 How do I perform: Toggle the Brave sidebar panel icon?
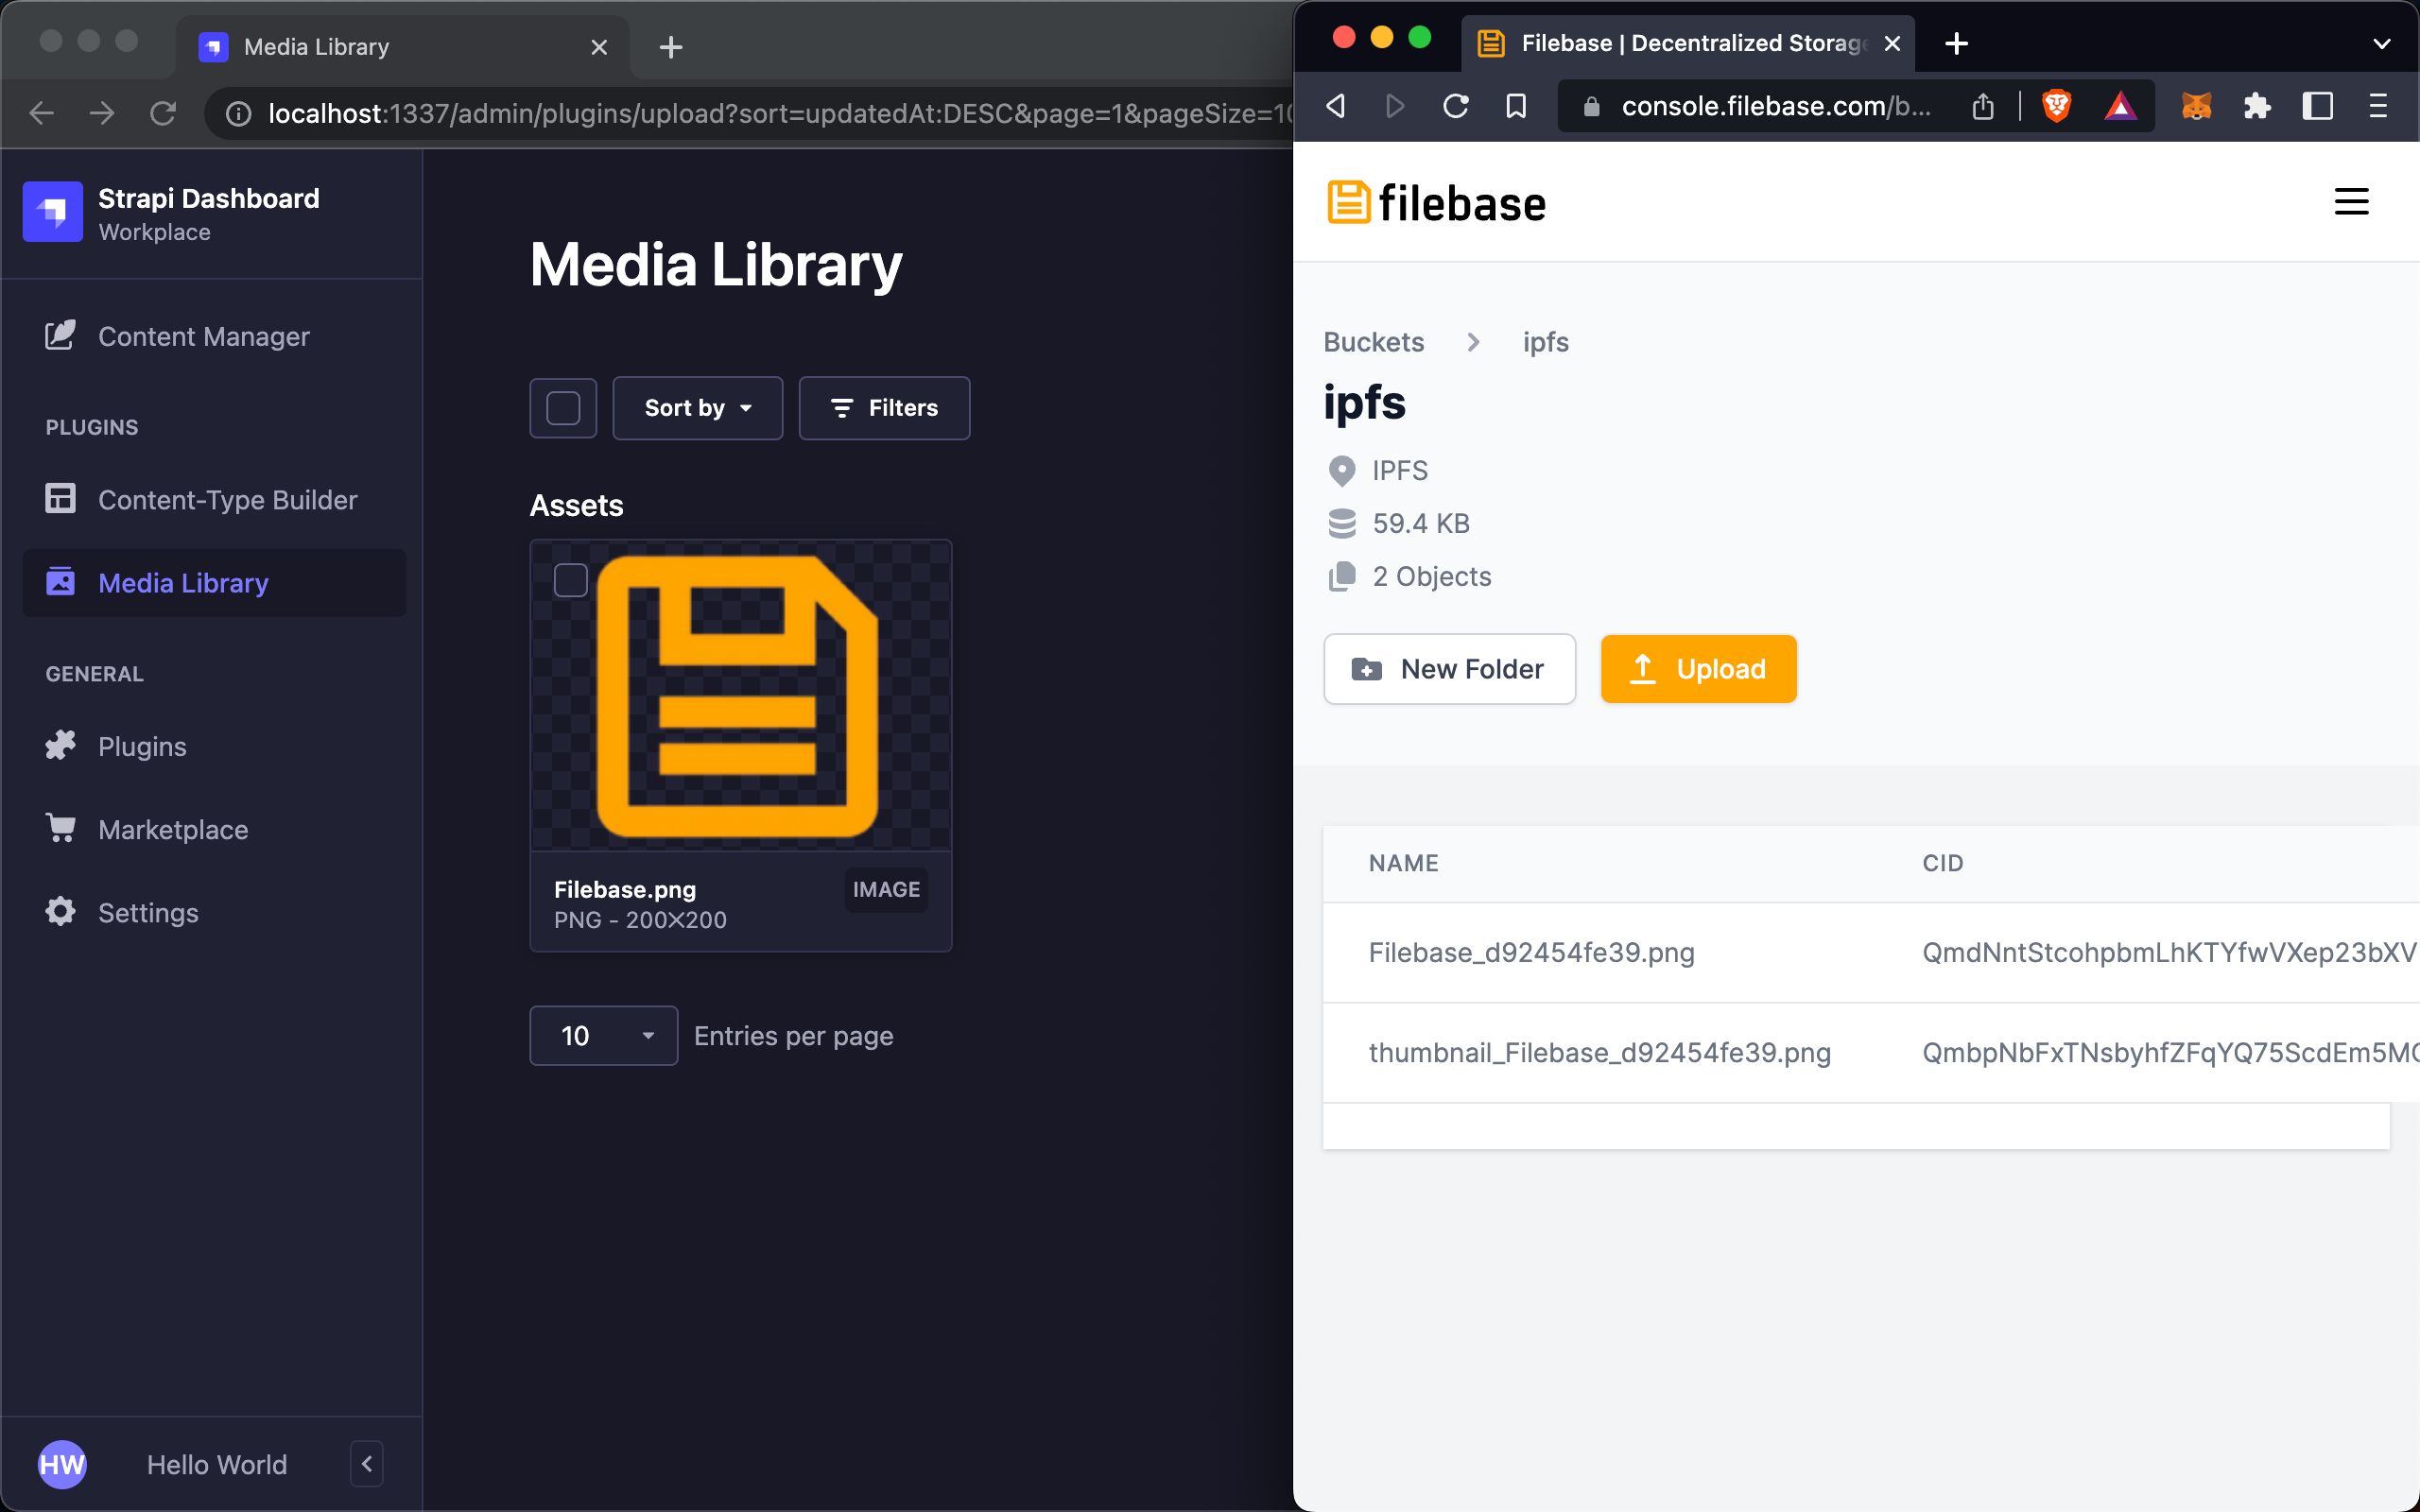2318,105
